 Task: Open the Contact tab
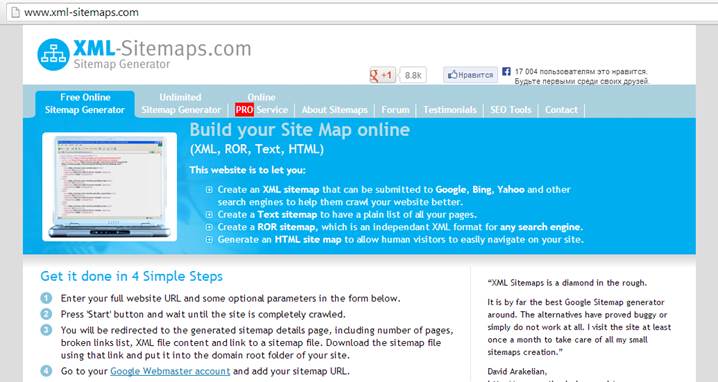pos(561,110)
